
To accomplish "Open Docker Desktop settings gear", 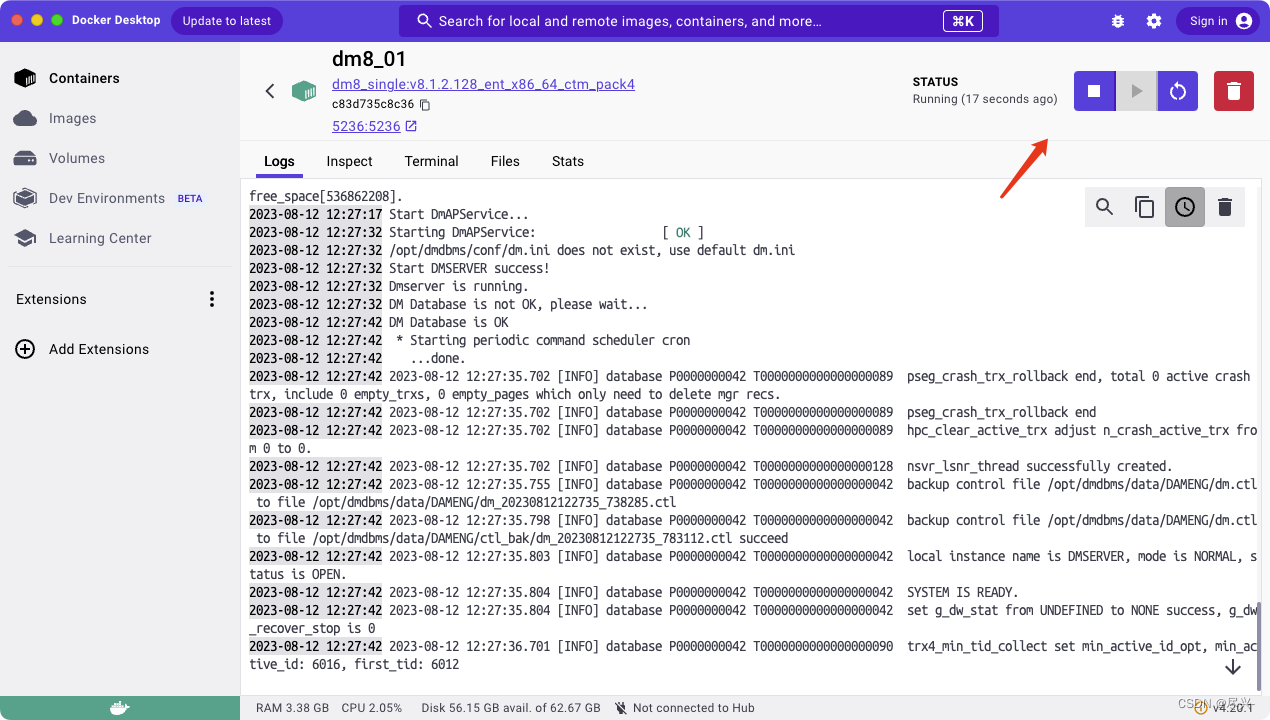I will pyautogui.click(x=1154, y=20).
